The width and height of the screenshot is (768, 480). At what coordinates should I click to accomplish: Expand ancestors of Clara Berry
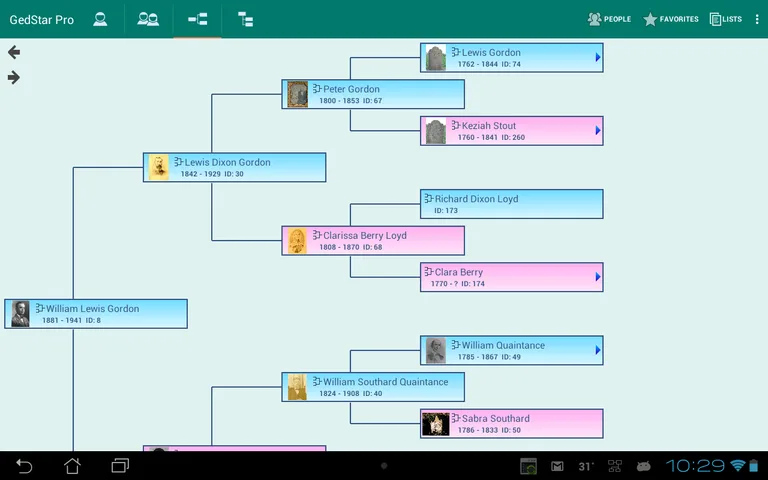598,277
